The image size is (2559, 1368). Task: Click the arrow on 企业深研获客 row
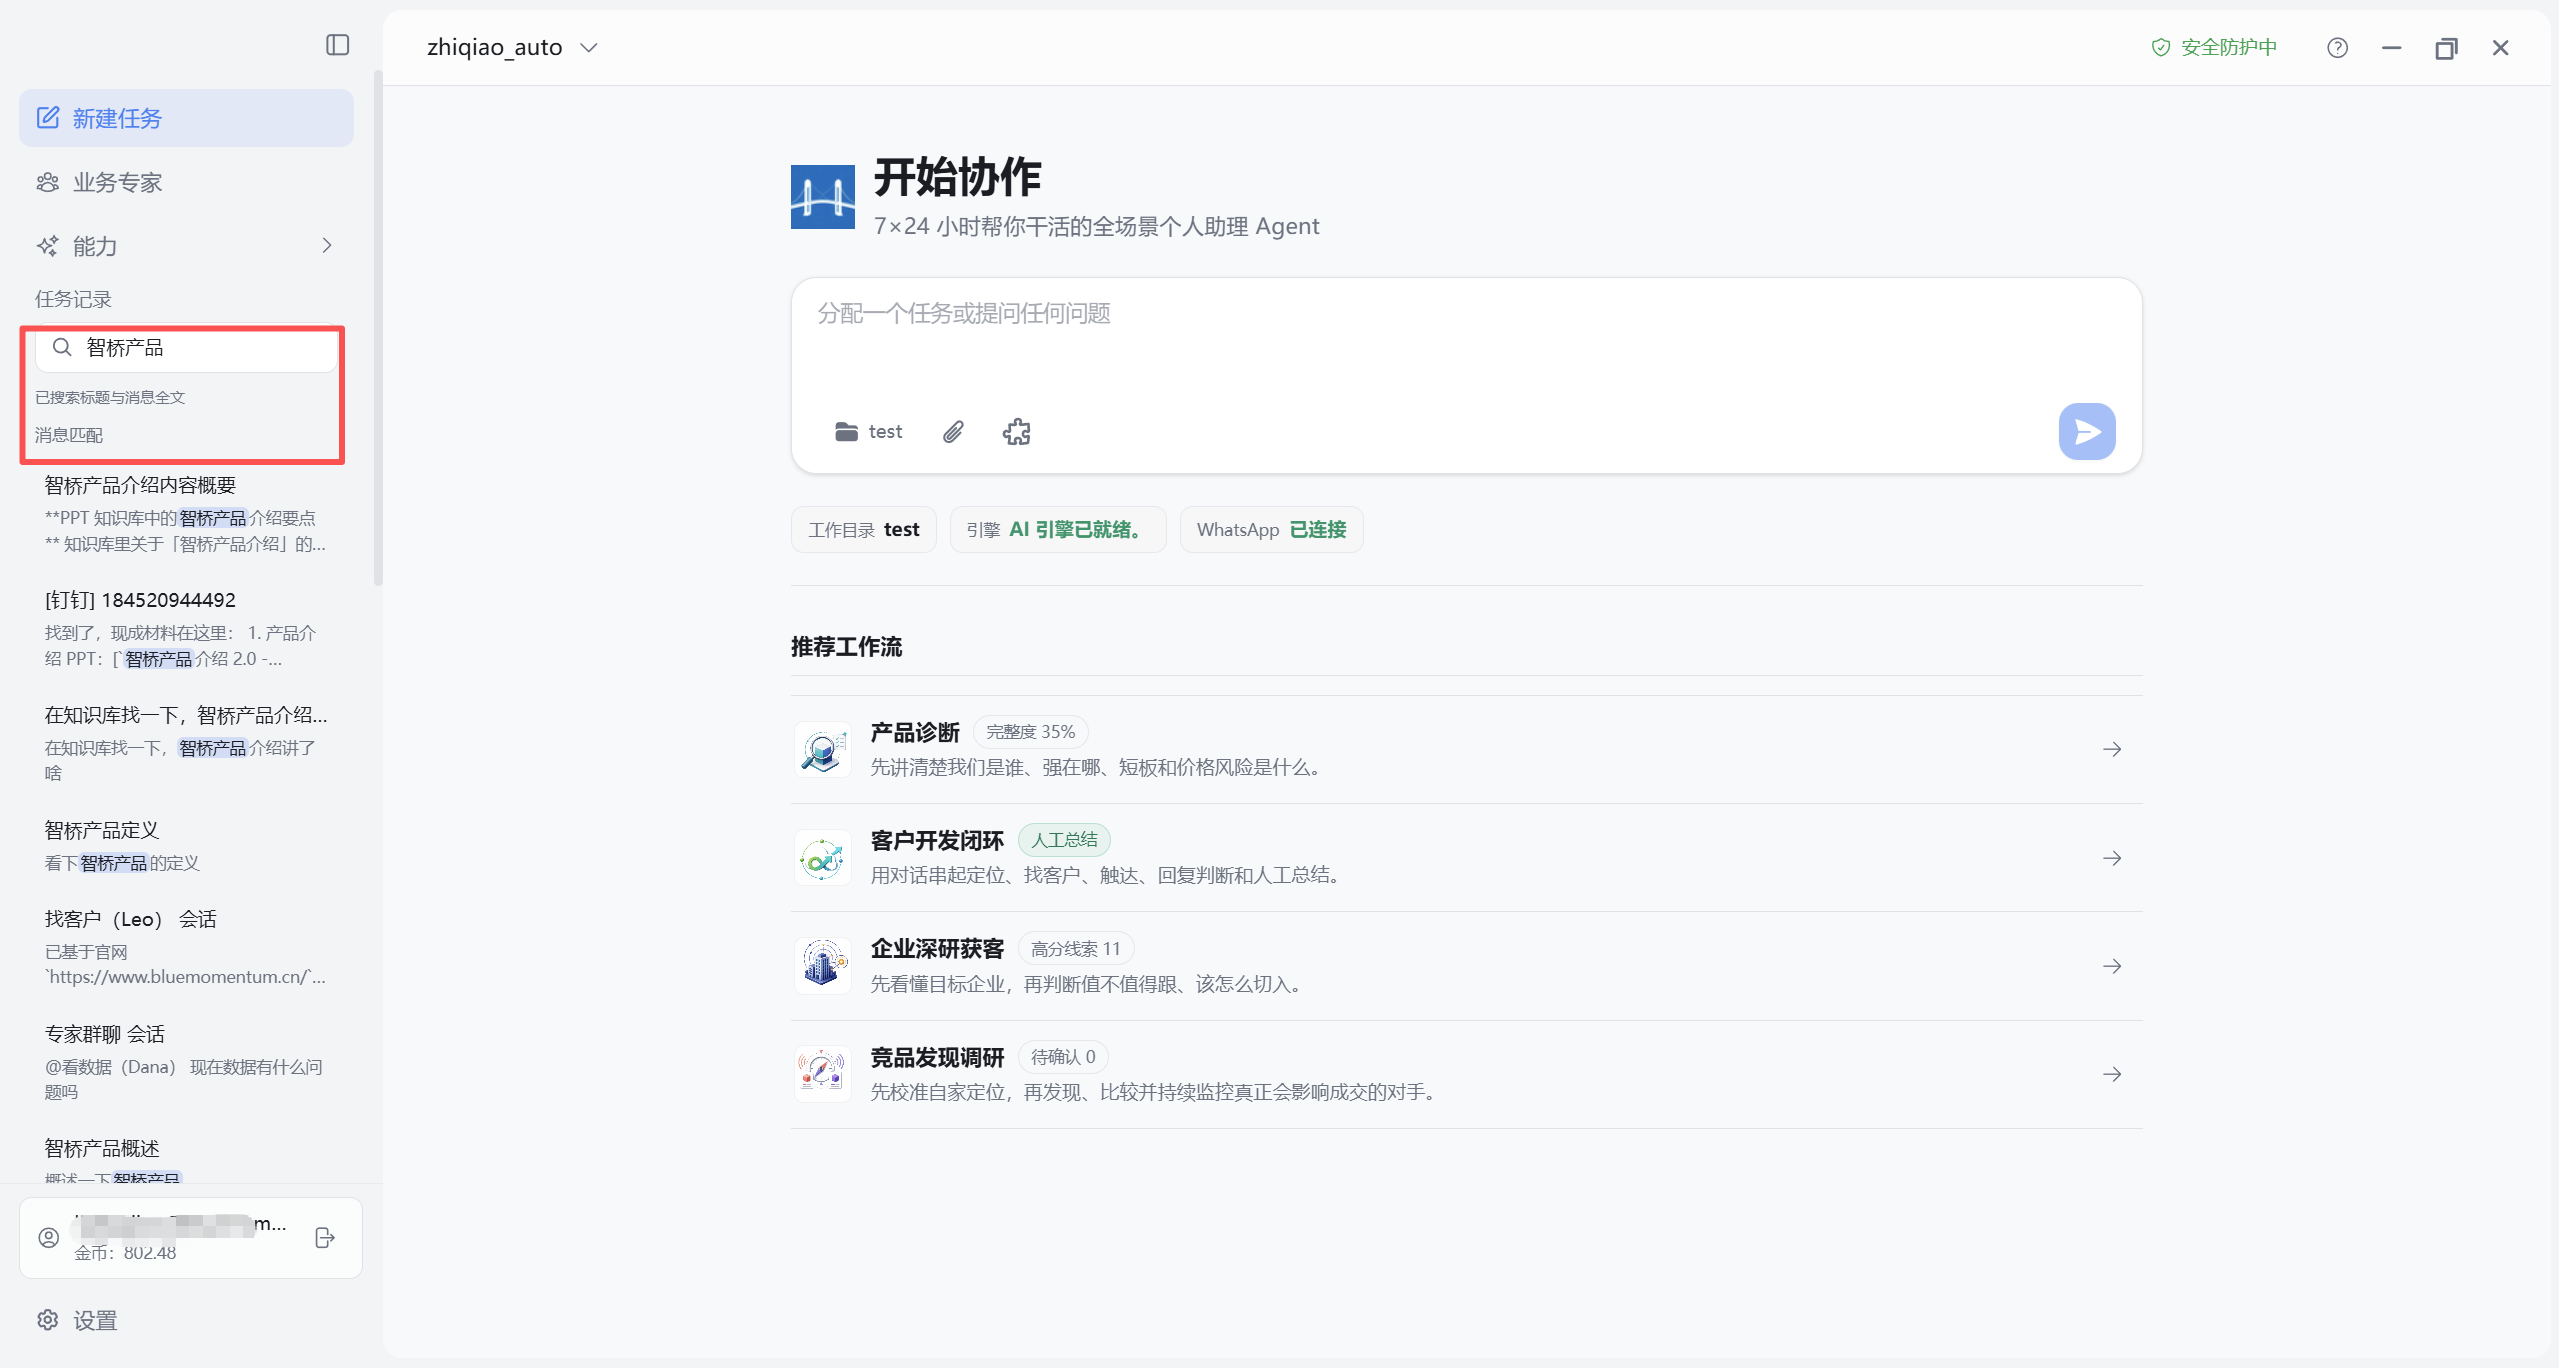tap(2112, 966)
